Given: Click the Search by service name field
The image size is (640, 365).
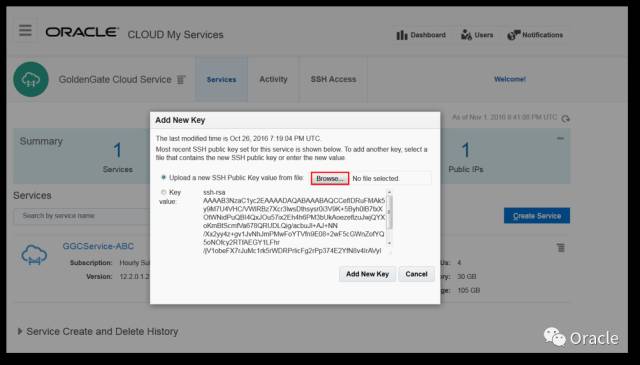Looking at the screenshot, I should click(x=82, y=216).
